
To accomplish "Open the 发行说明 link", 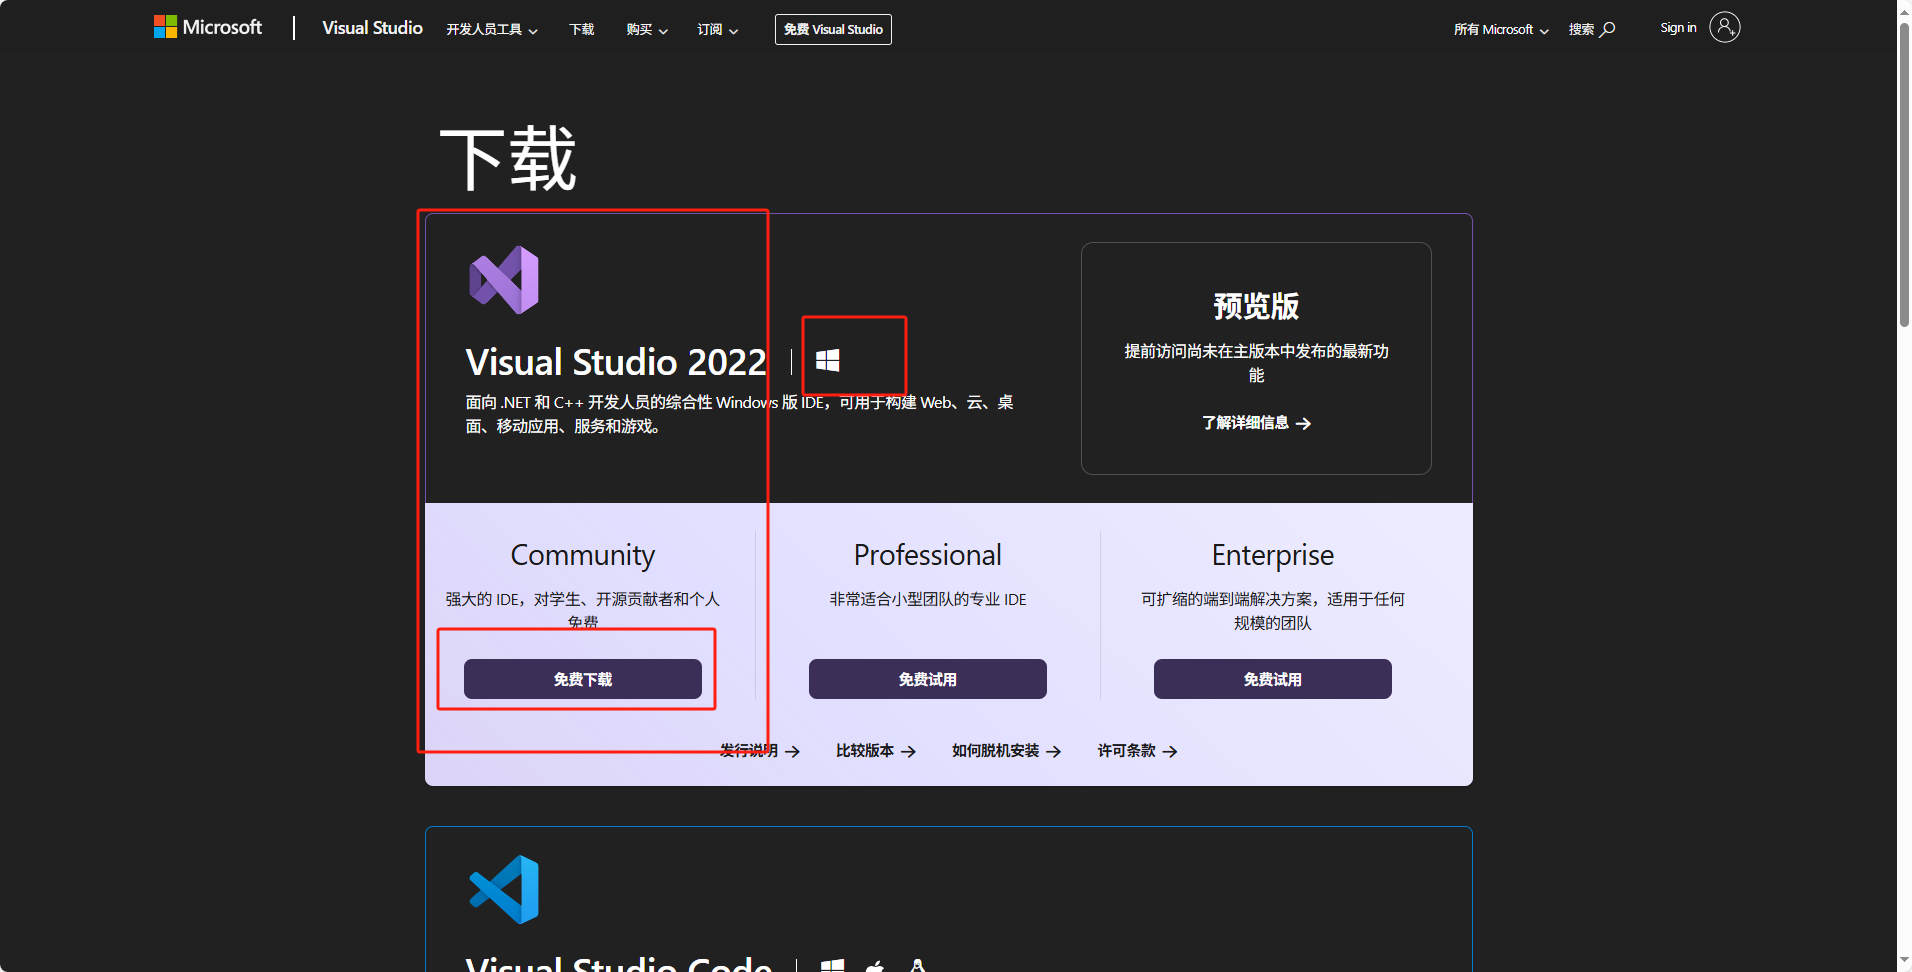I will (x=760, y=751).
